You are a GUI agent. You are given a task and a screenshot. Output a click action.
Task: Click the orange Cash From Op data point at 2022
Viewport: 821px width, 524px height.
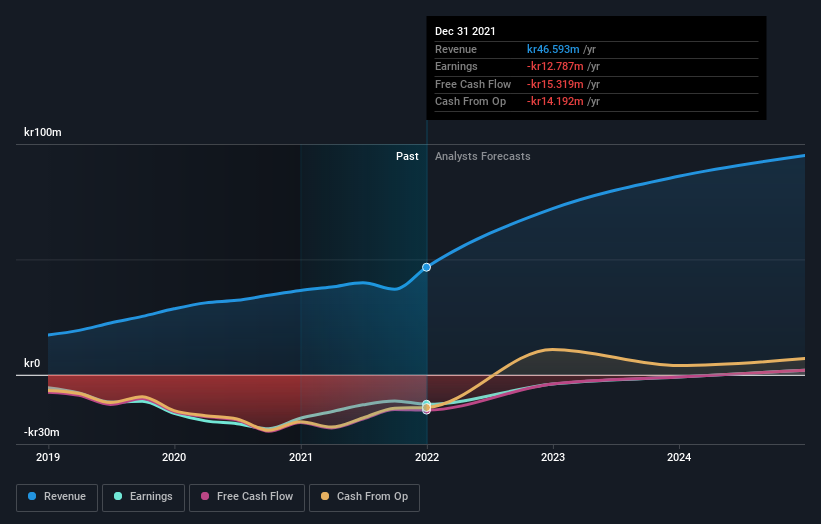(427, 407)
